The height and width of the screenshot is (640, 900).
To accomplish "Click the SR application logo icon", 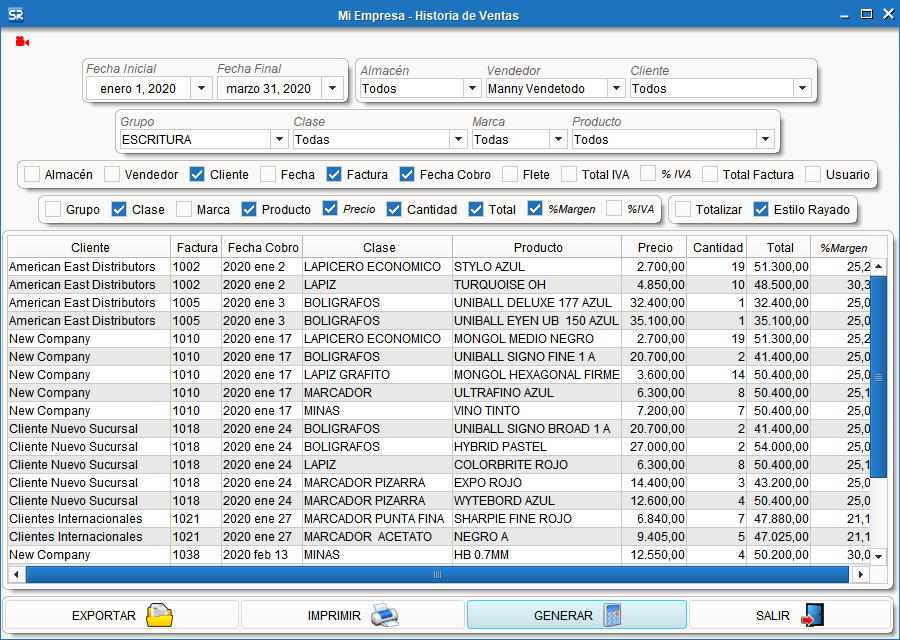I will pyautogui.click(x=15, y=15).
